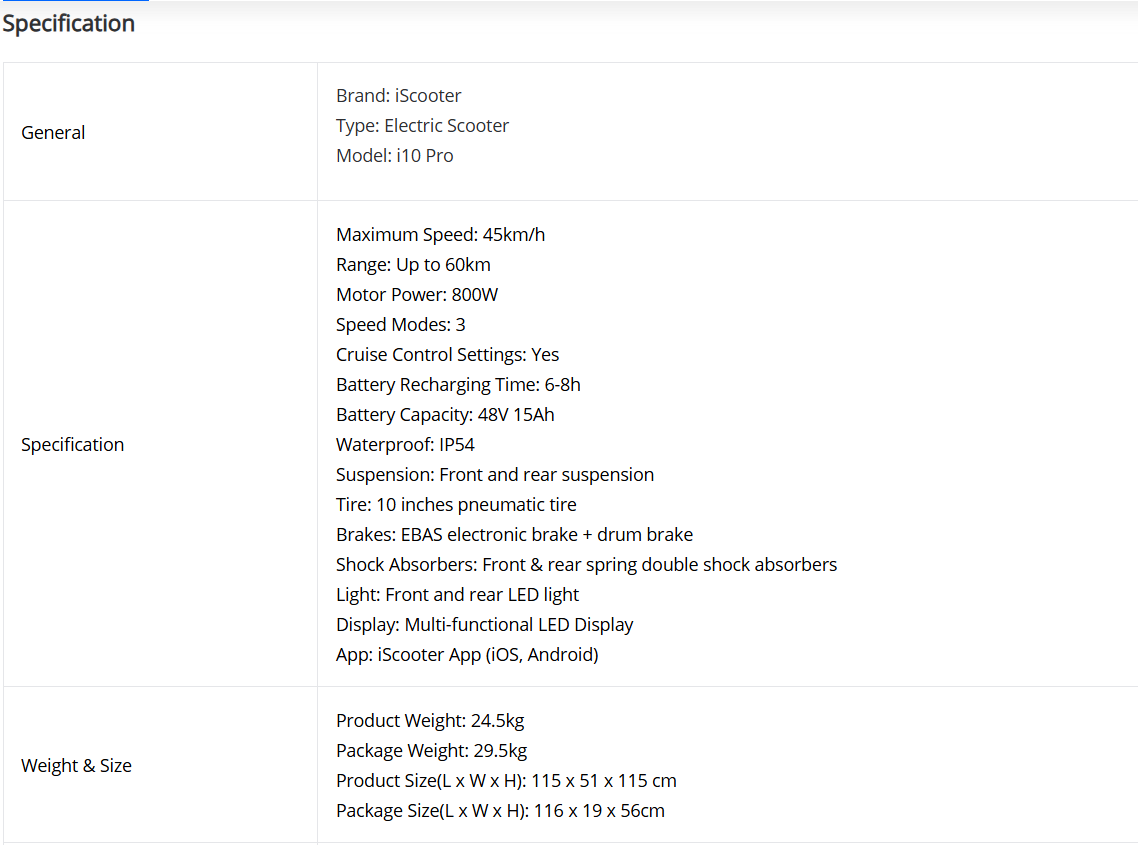
Task: Click 'Display: Multi-functional LED Display' line
Action: click(x=485, y=624)
